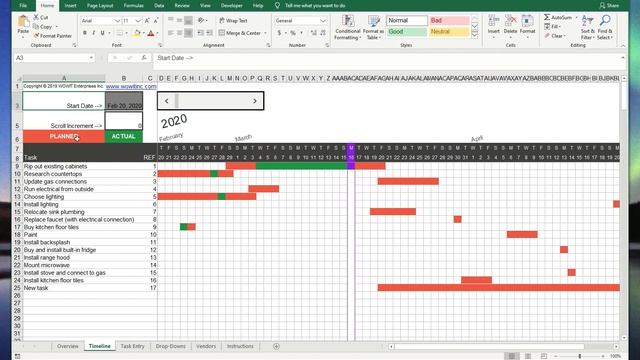This screenshot has height=360, width=640.
Task: Apply Percent Style format
Action: (x=293, y=33)
